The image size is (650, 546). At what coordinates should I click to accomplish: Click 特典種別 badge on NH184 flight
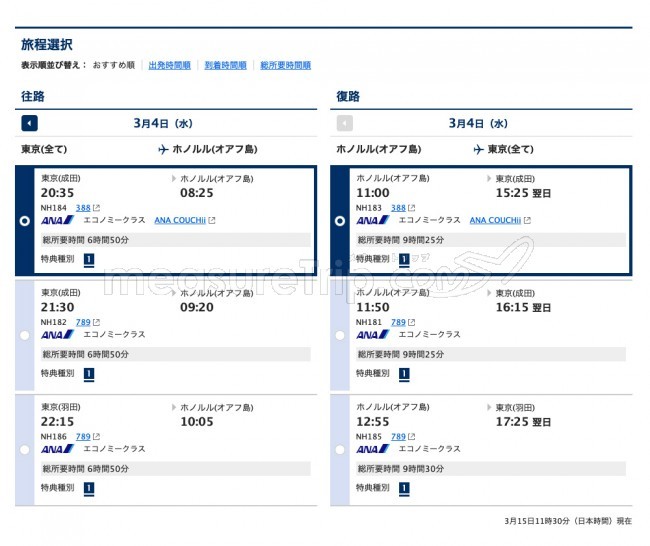(x=89, y=259)
